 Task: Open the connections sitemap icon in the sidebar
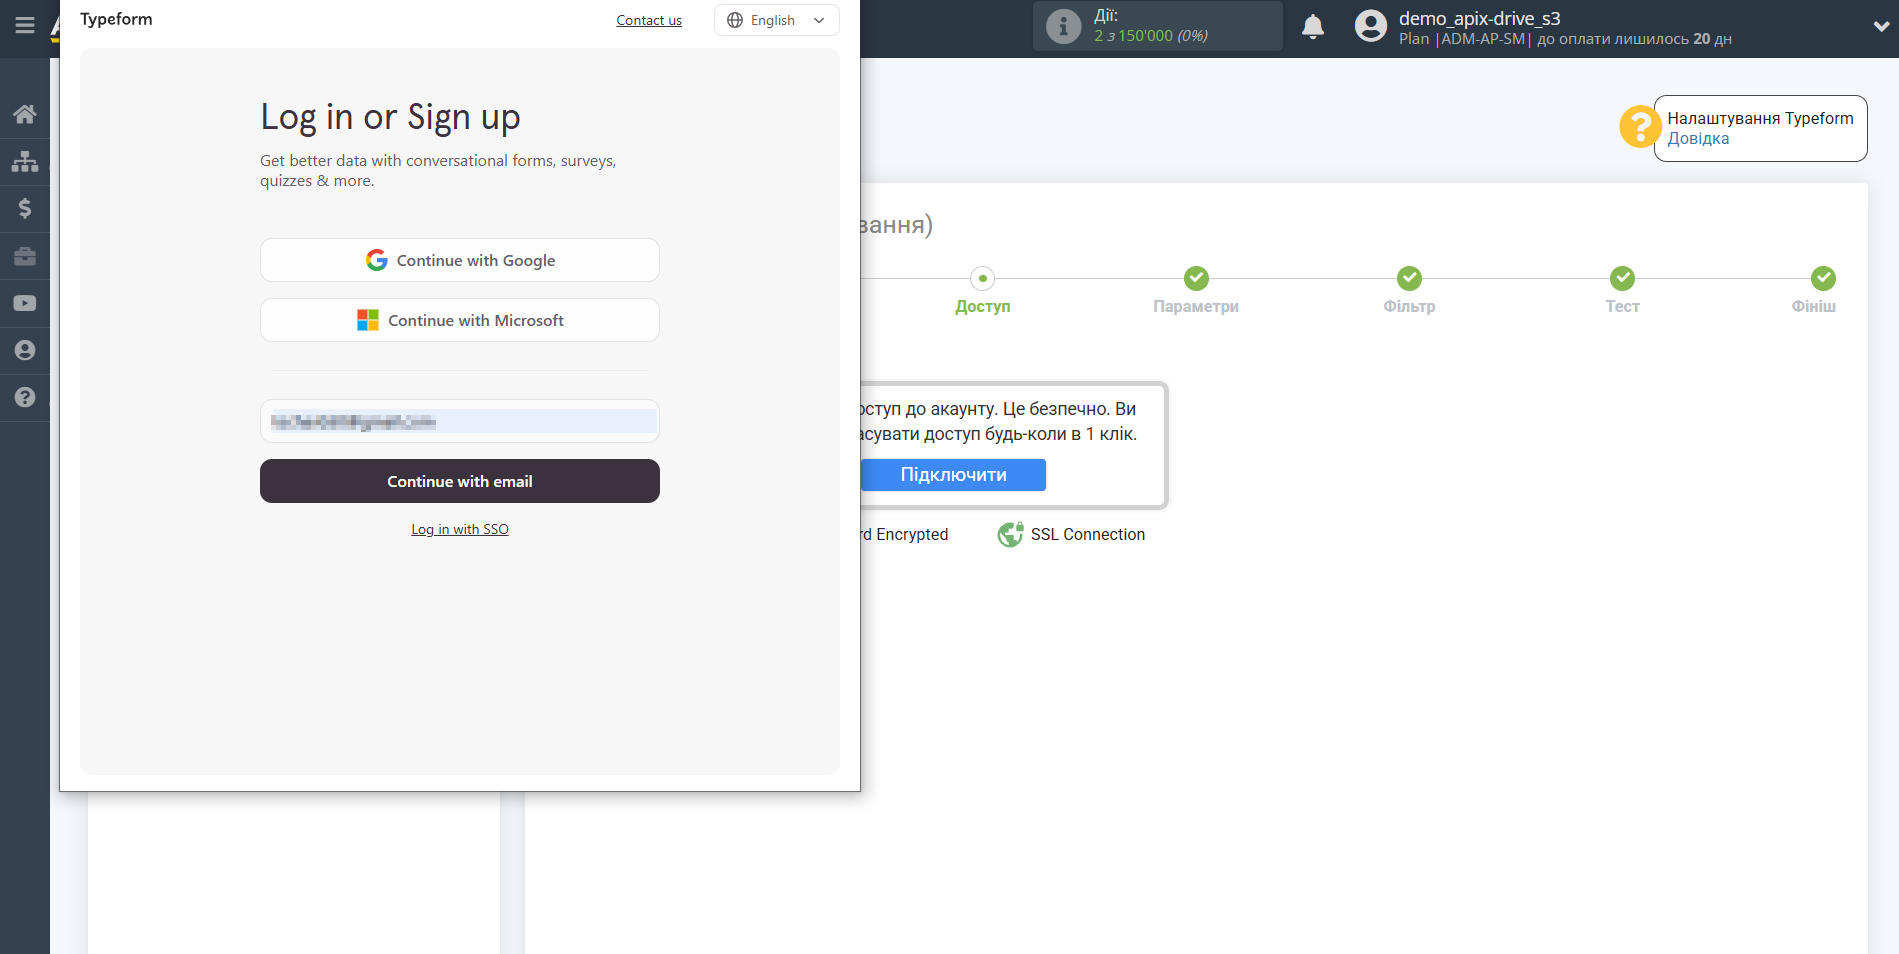coord(25,161)
